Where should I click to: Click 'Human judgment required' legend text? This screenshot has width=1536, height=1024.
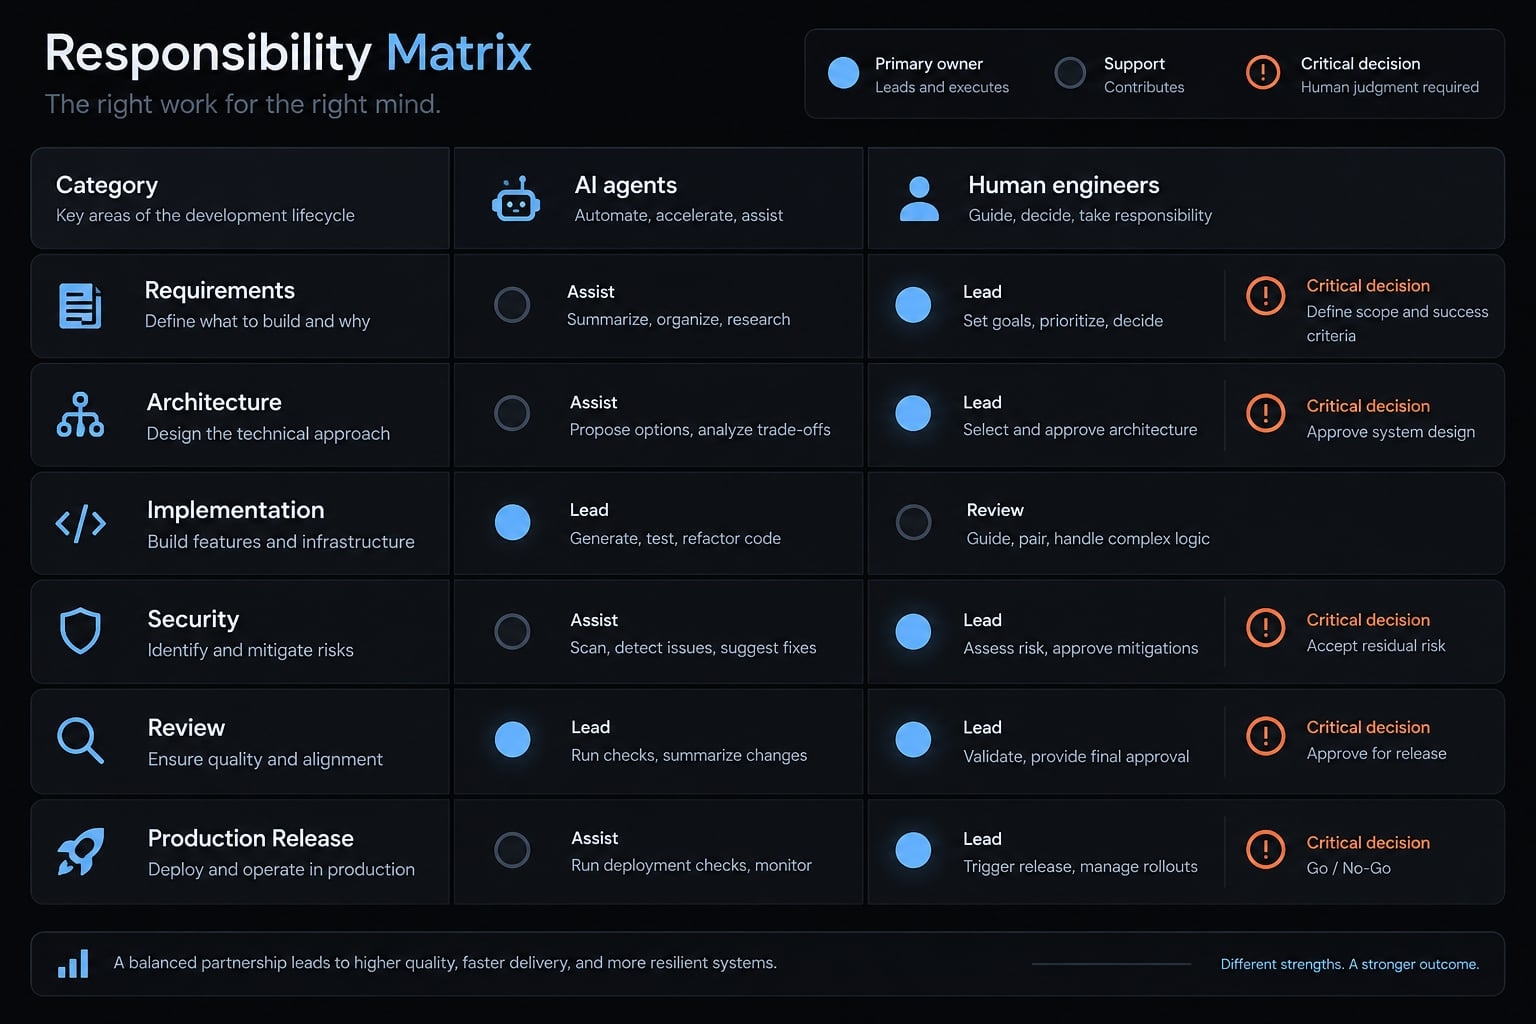pos(1390,87)
